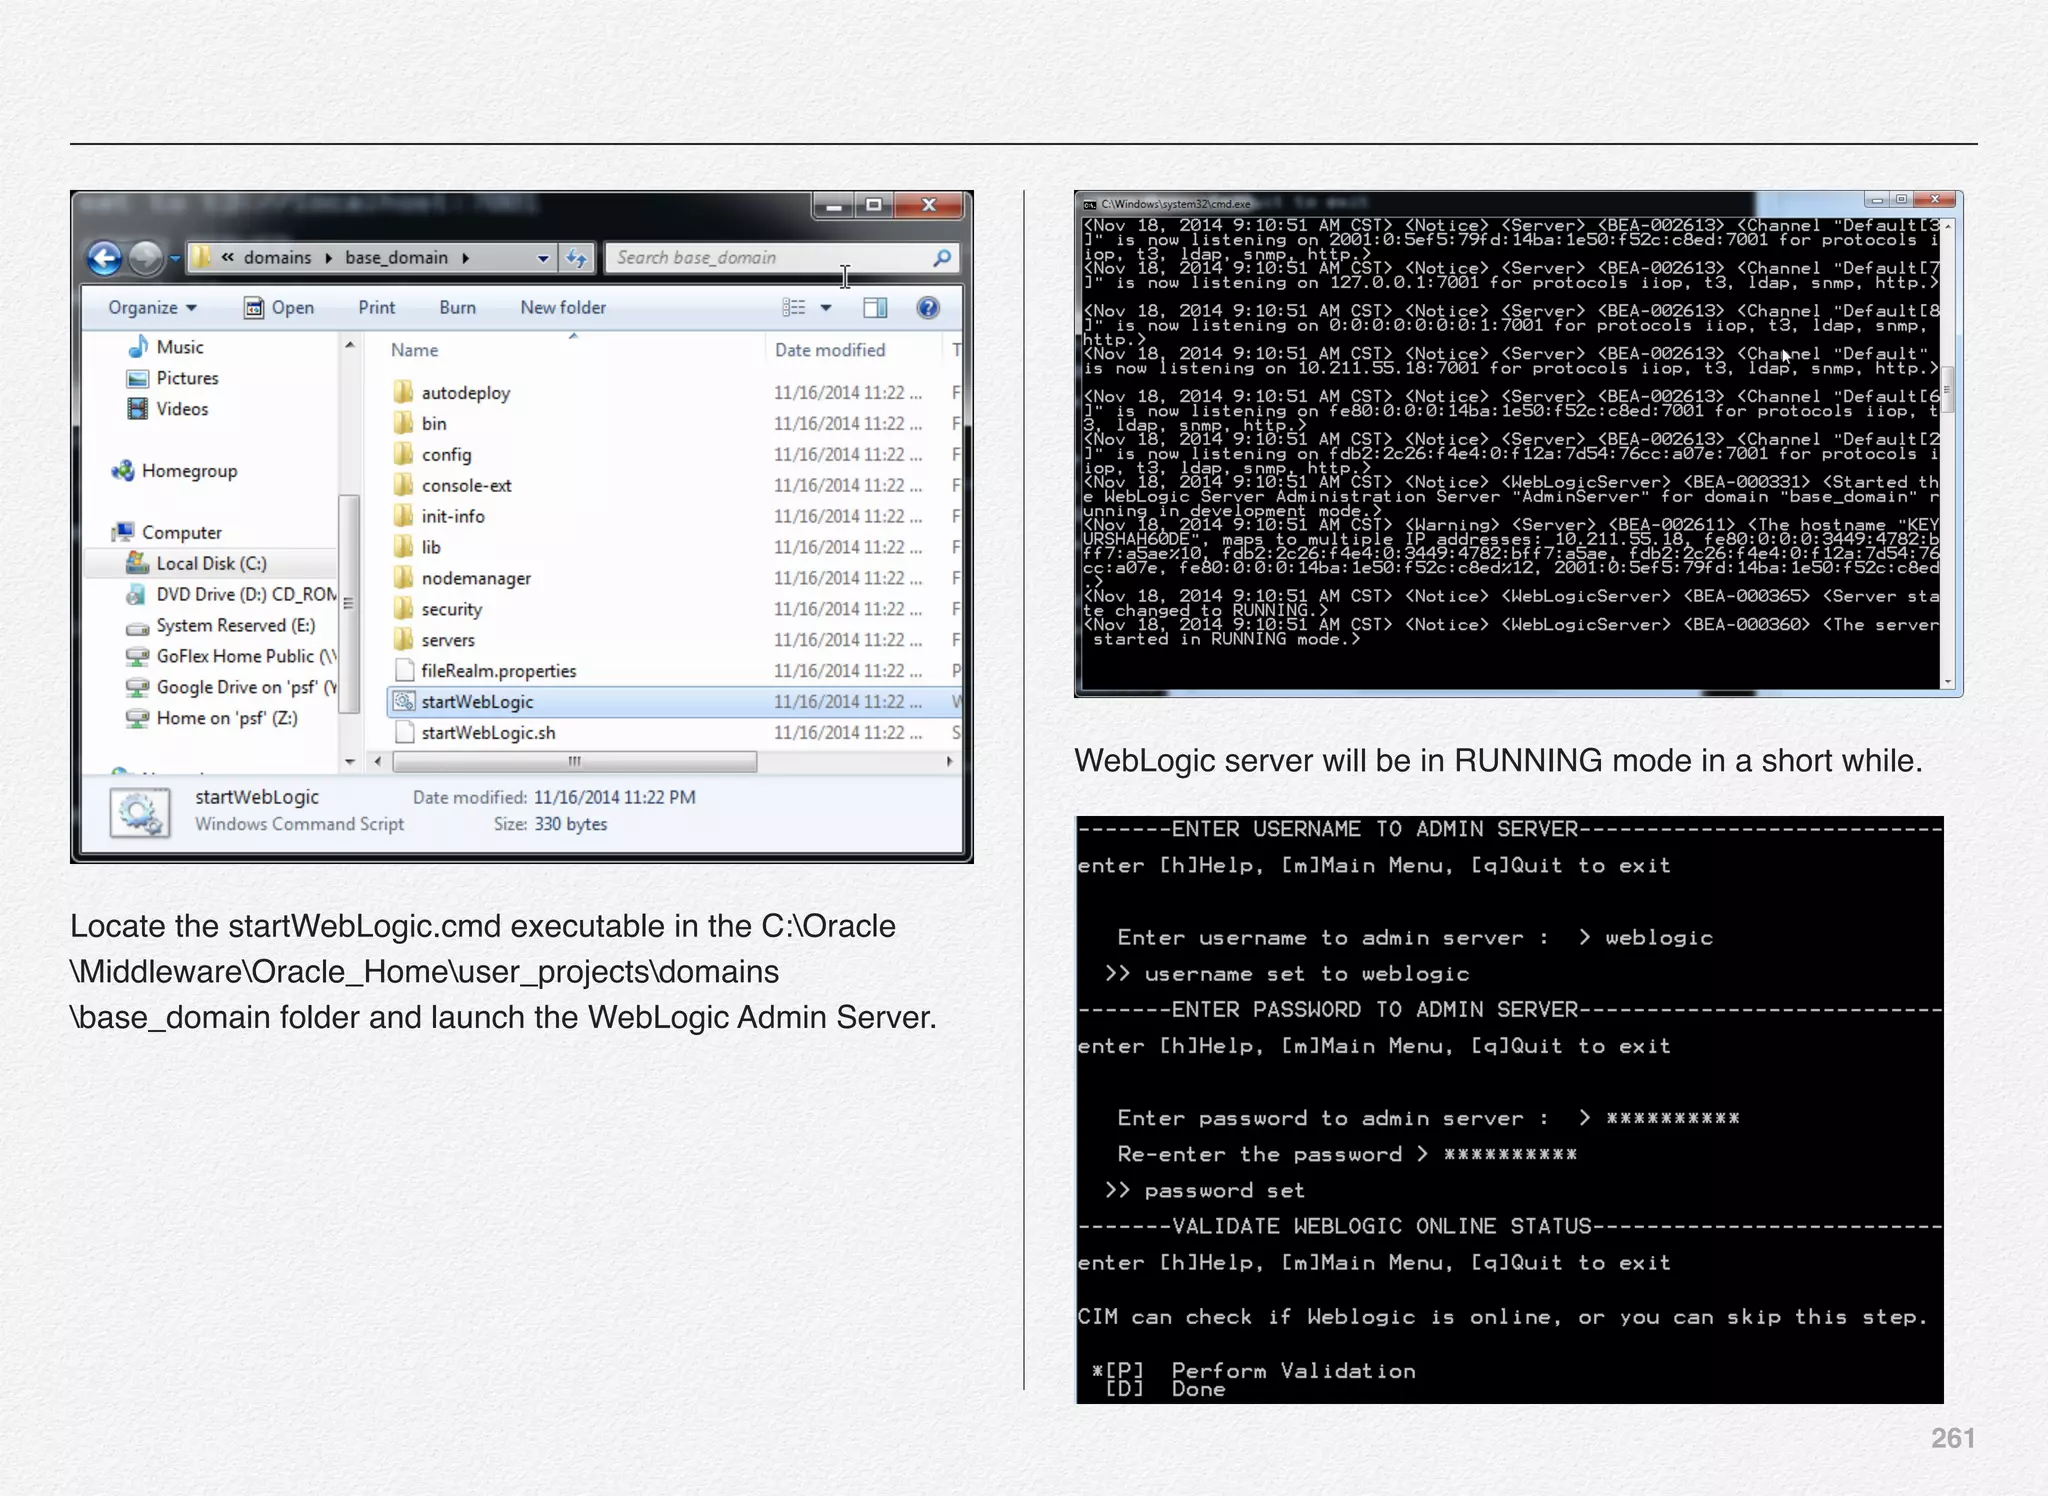Click the change view icon
The height and width of the screenshot is (1496, 2048).
tap(794, 308)
